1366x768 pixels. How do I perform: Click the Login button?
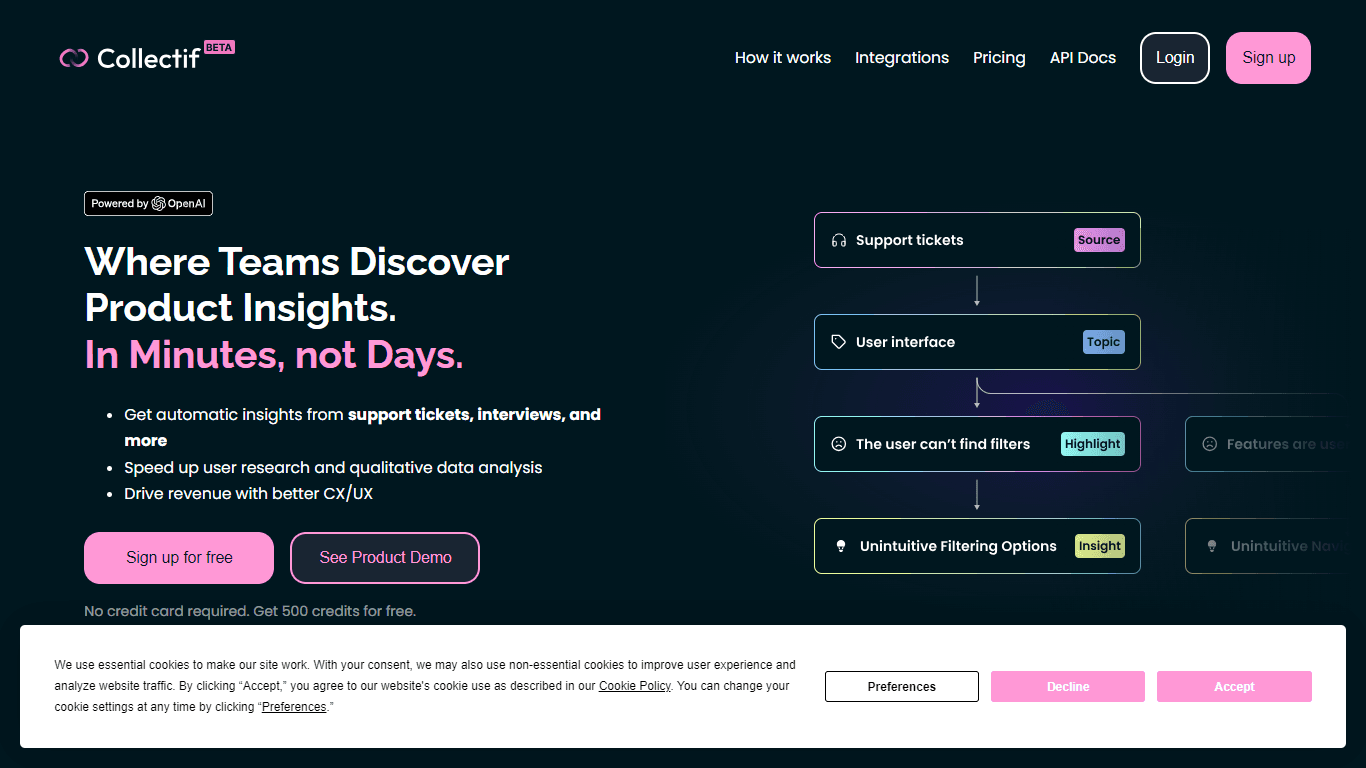click(1175, 58)
